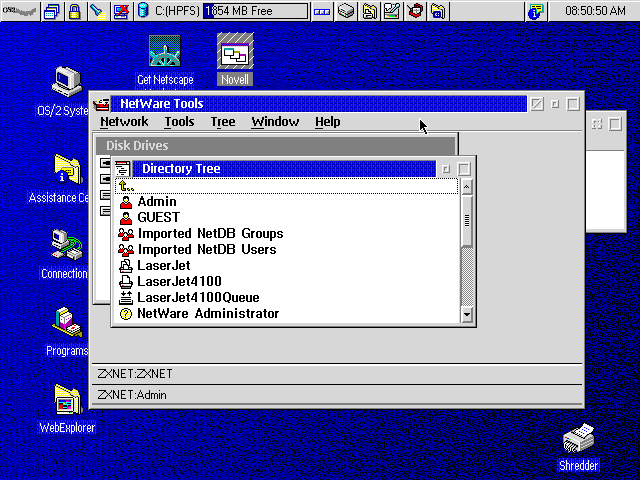Click the LaserJet print server icon
The image size is (640, 480).
tap(126, 266)
